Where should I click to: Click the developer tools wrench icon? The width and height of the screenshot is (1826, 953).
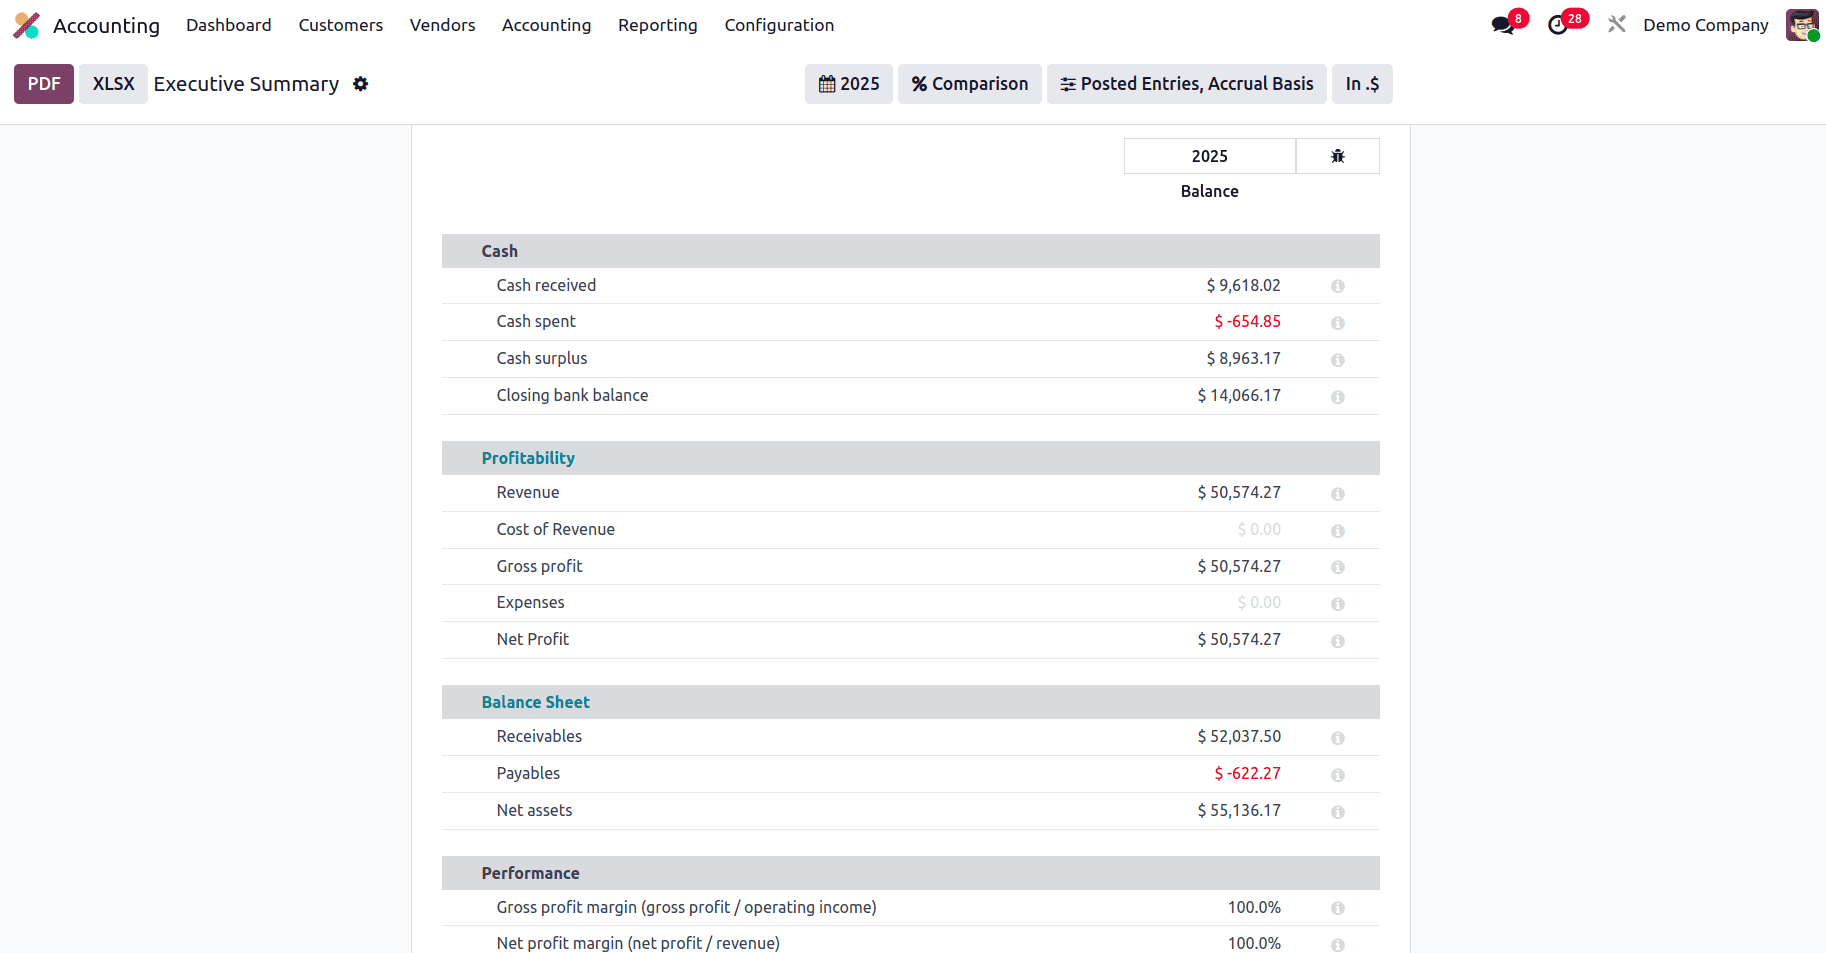point(1616,24)
